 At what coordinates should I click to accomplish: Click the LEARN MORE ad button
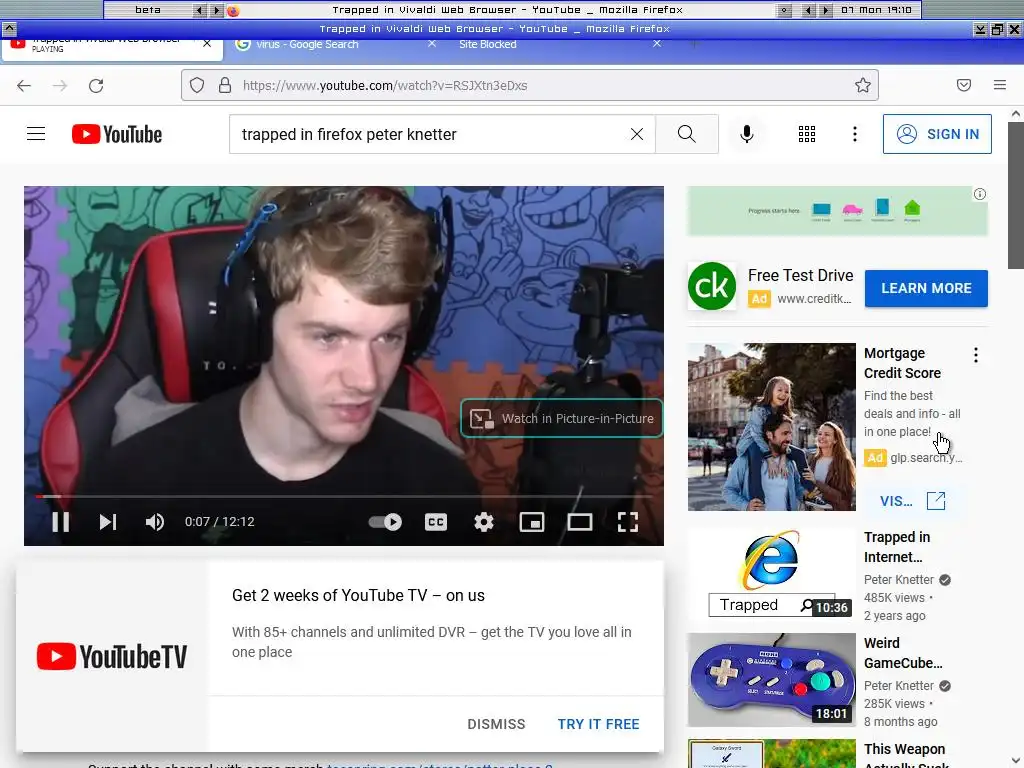[926, 288]
